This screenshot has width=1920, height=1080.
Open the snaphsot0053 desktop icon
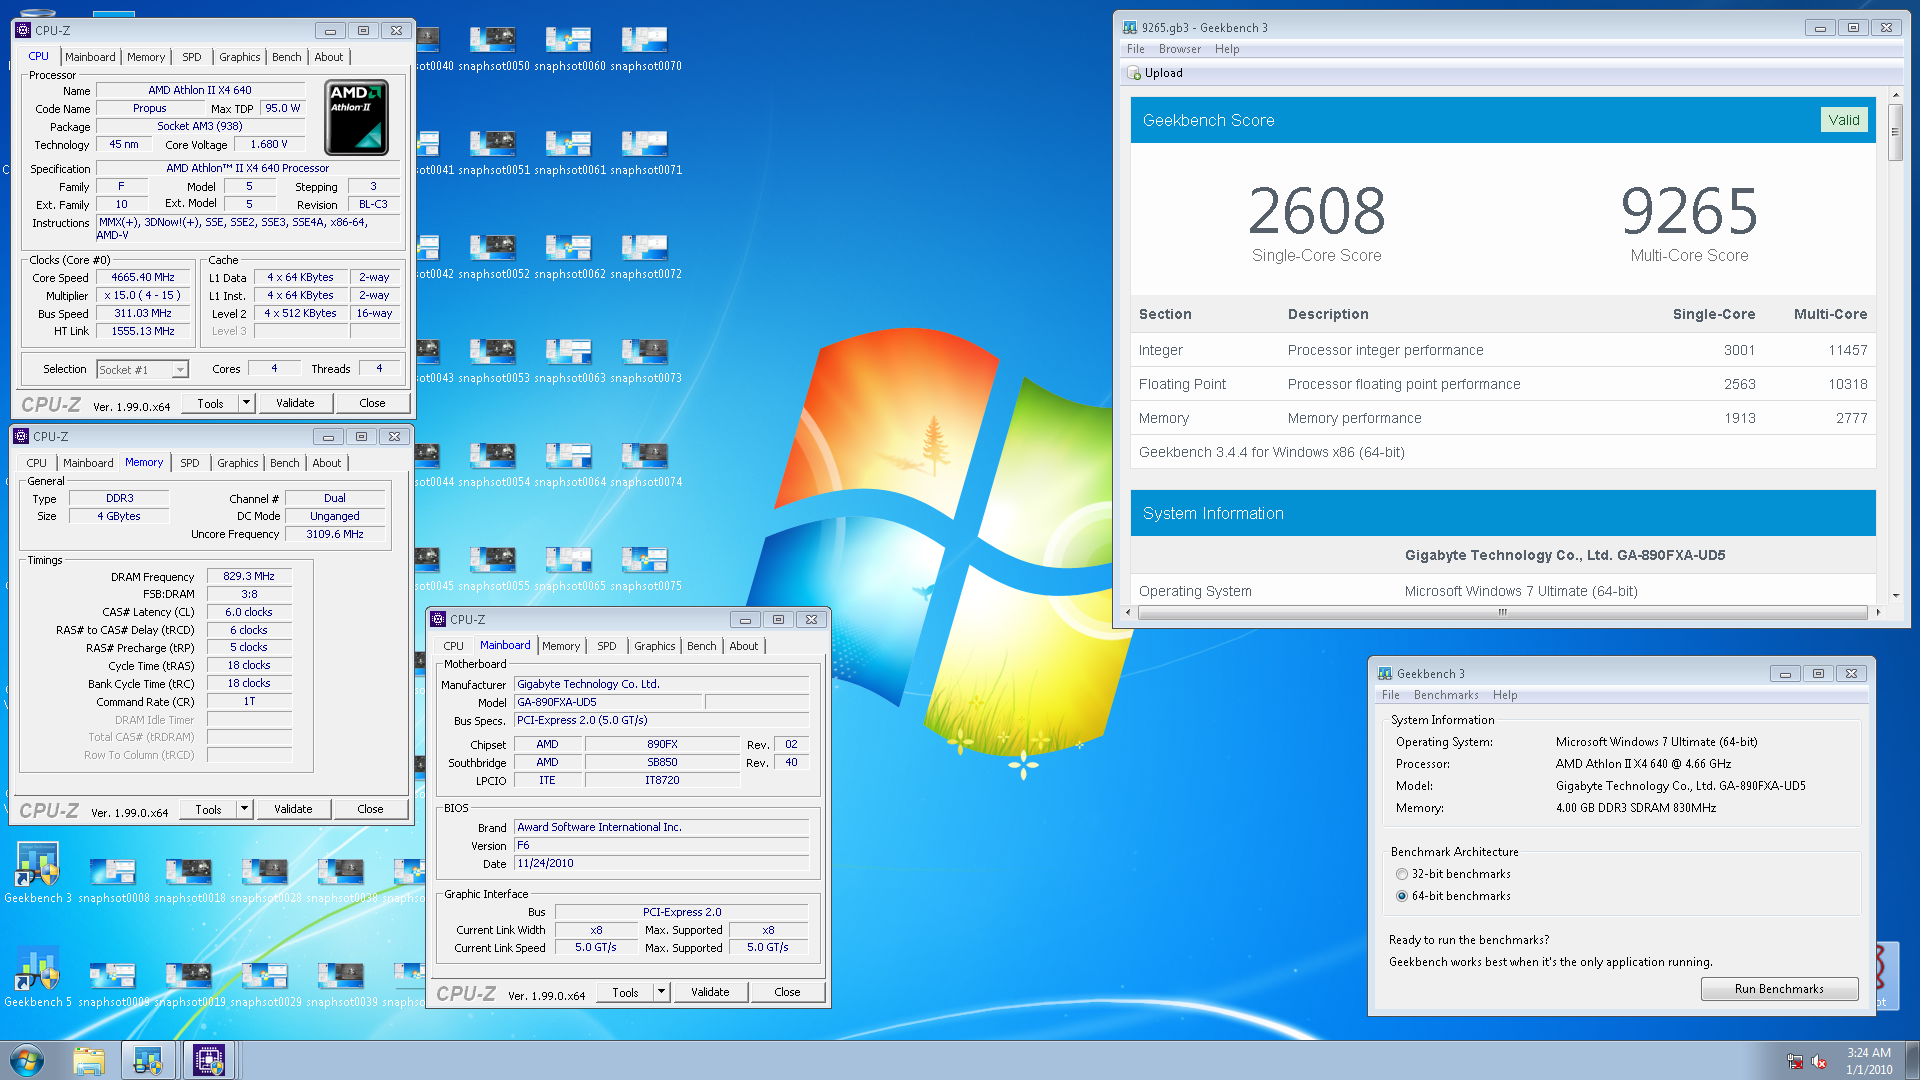(x=494, y=362)
